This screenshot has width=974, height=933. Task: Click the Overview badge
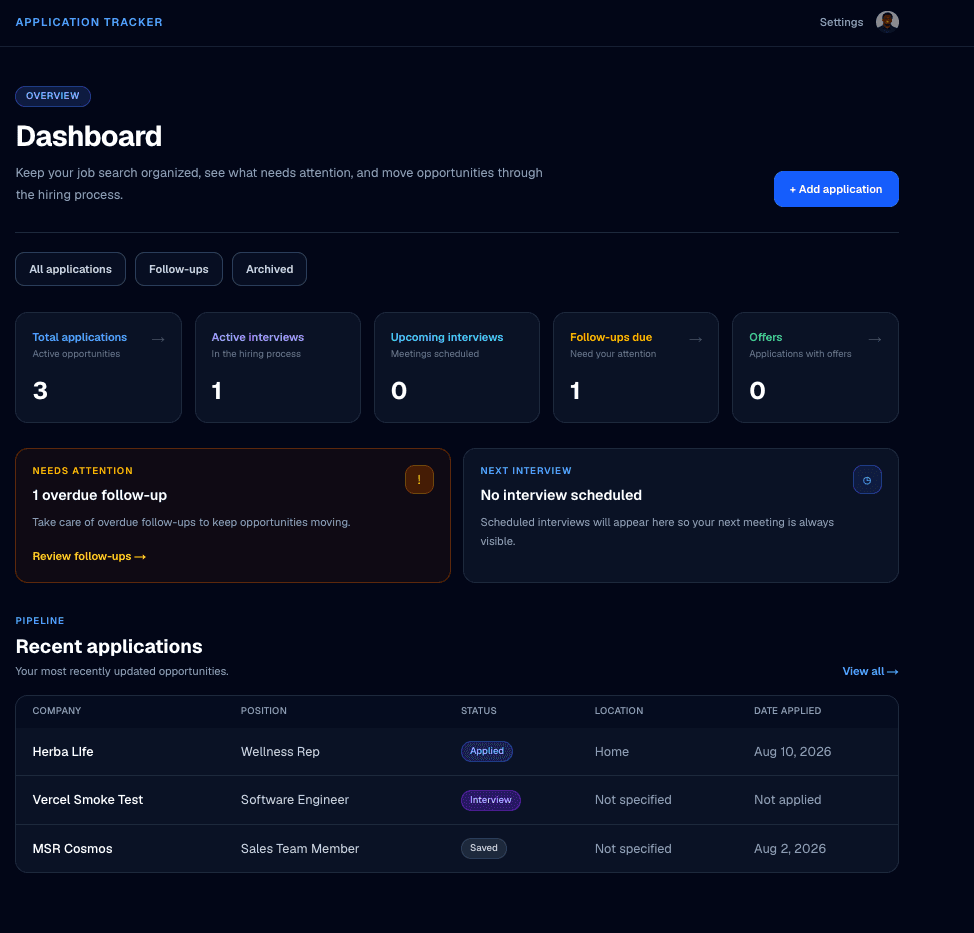pyautogui.click(x=53, y=96)
